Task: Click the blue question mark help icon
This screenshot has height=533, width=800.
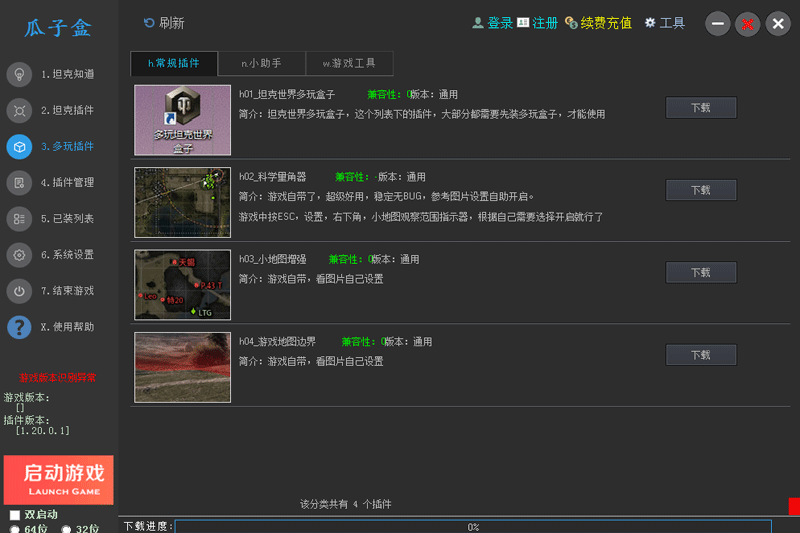Action: click(19, 327)
